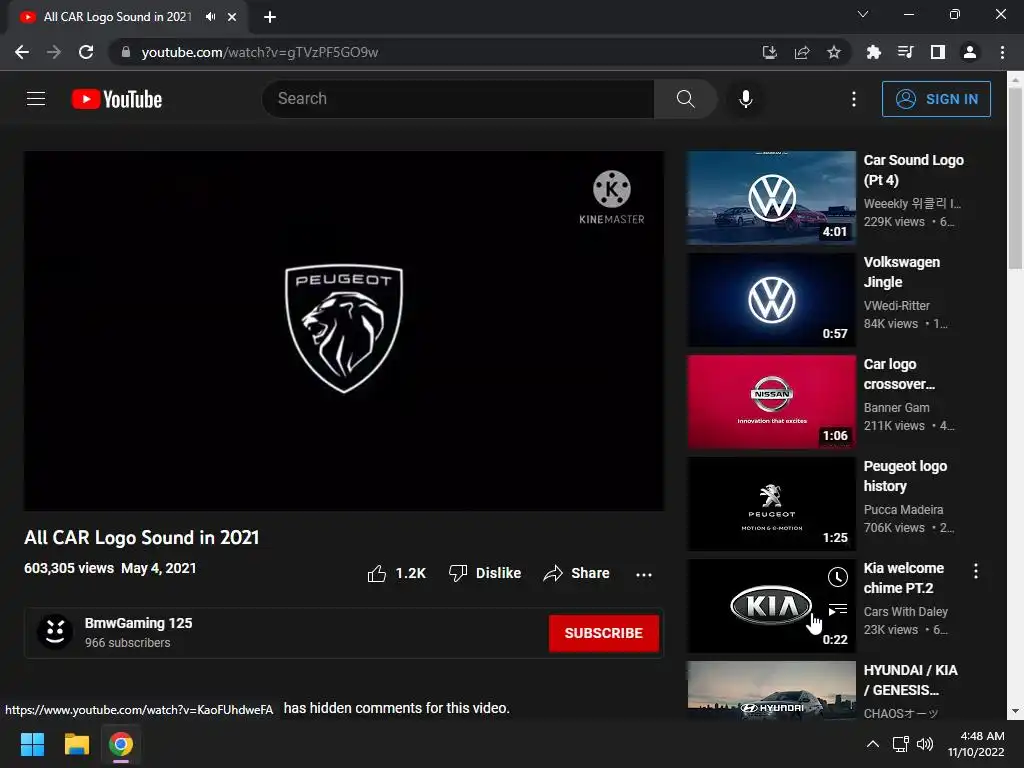Click the main Peugeot video player

point(344,331)
